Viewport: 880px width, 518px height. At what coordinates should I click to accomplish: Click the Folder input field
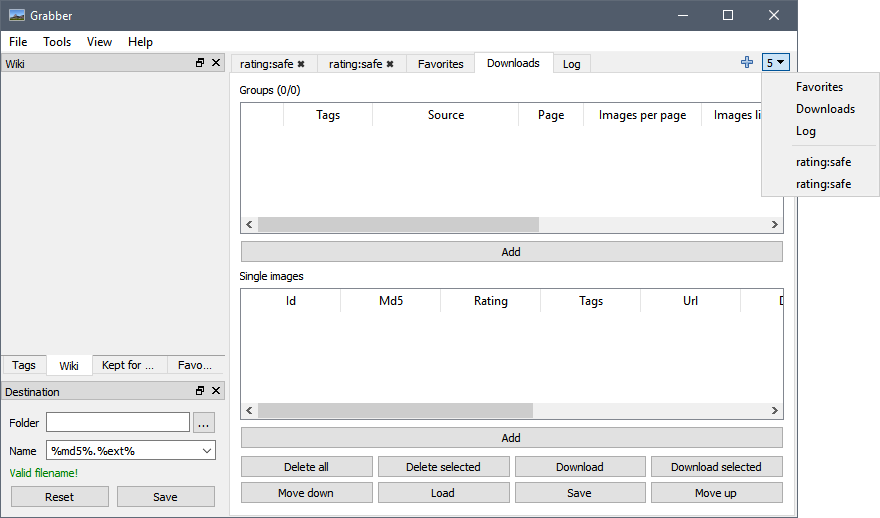tap(118, 423)
